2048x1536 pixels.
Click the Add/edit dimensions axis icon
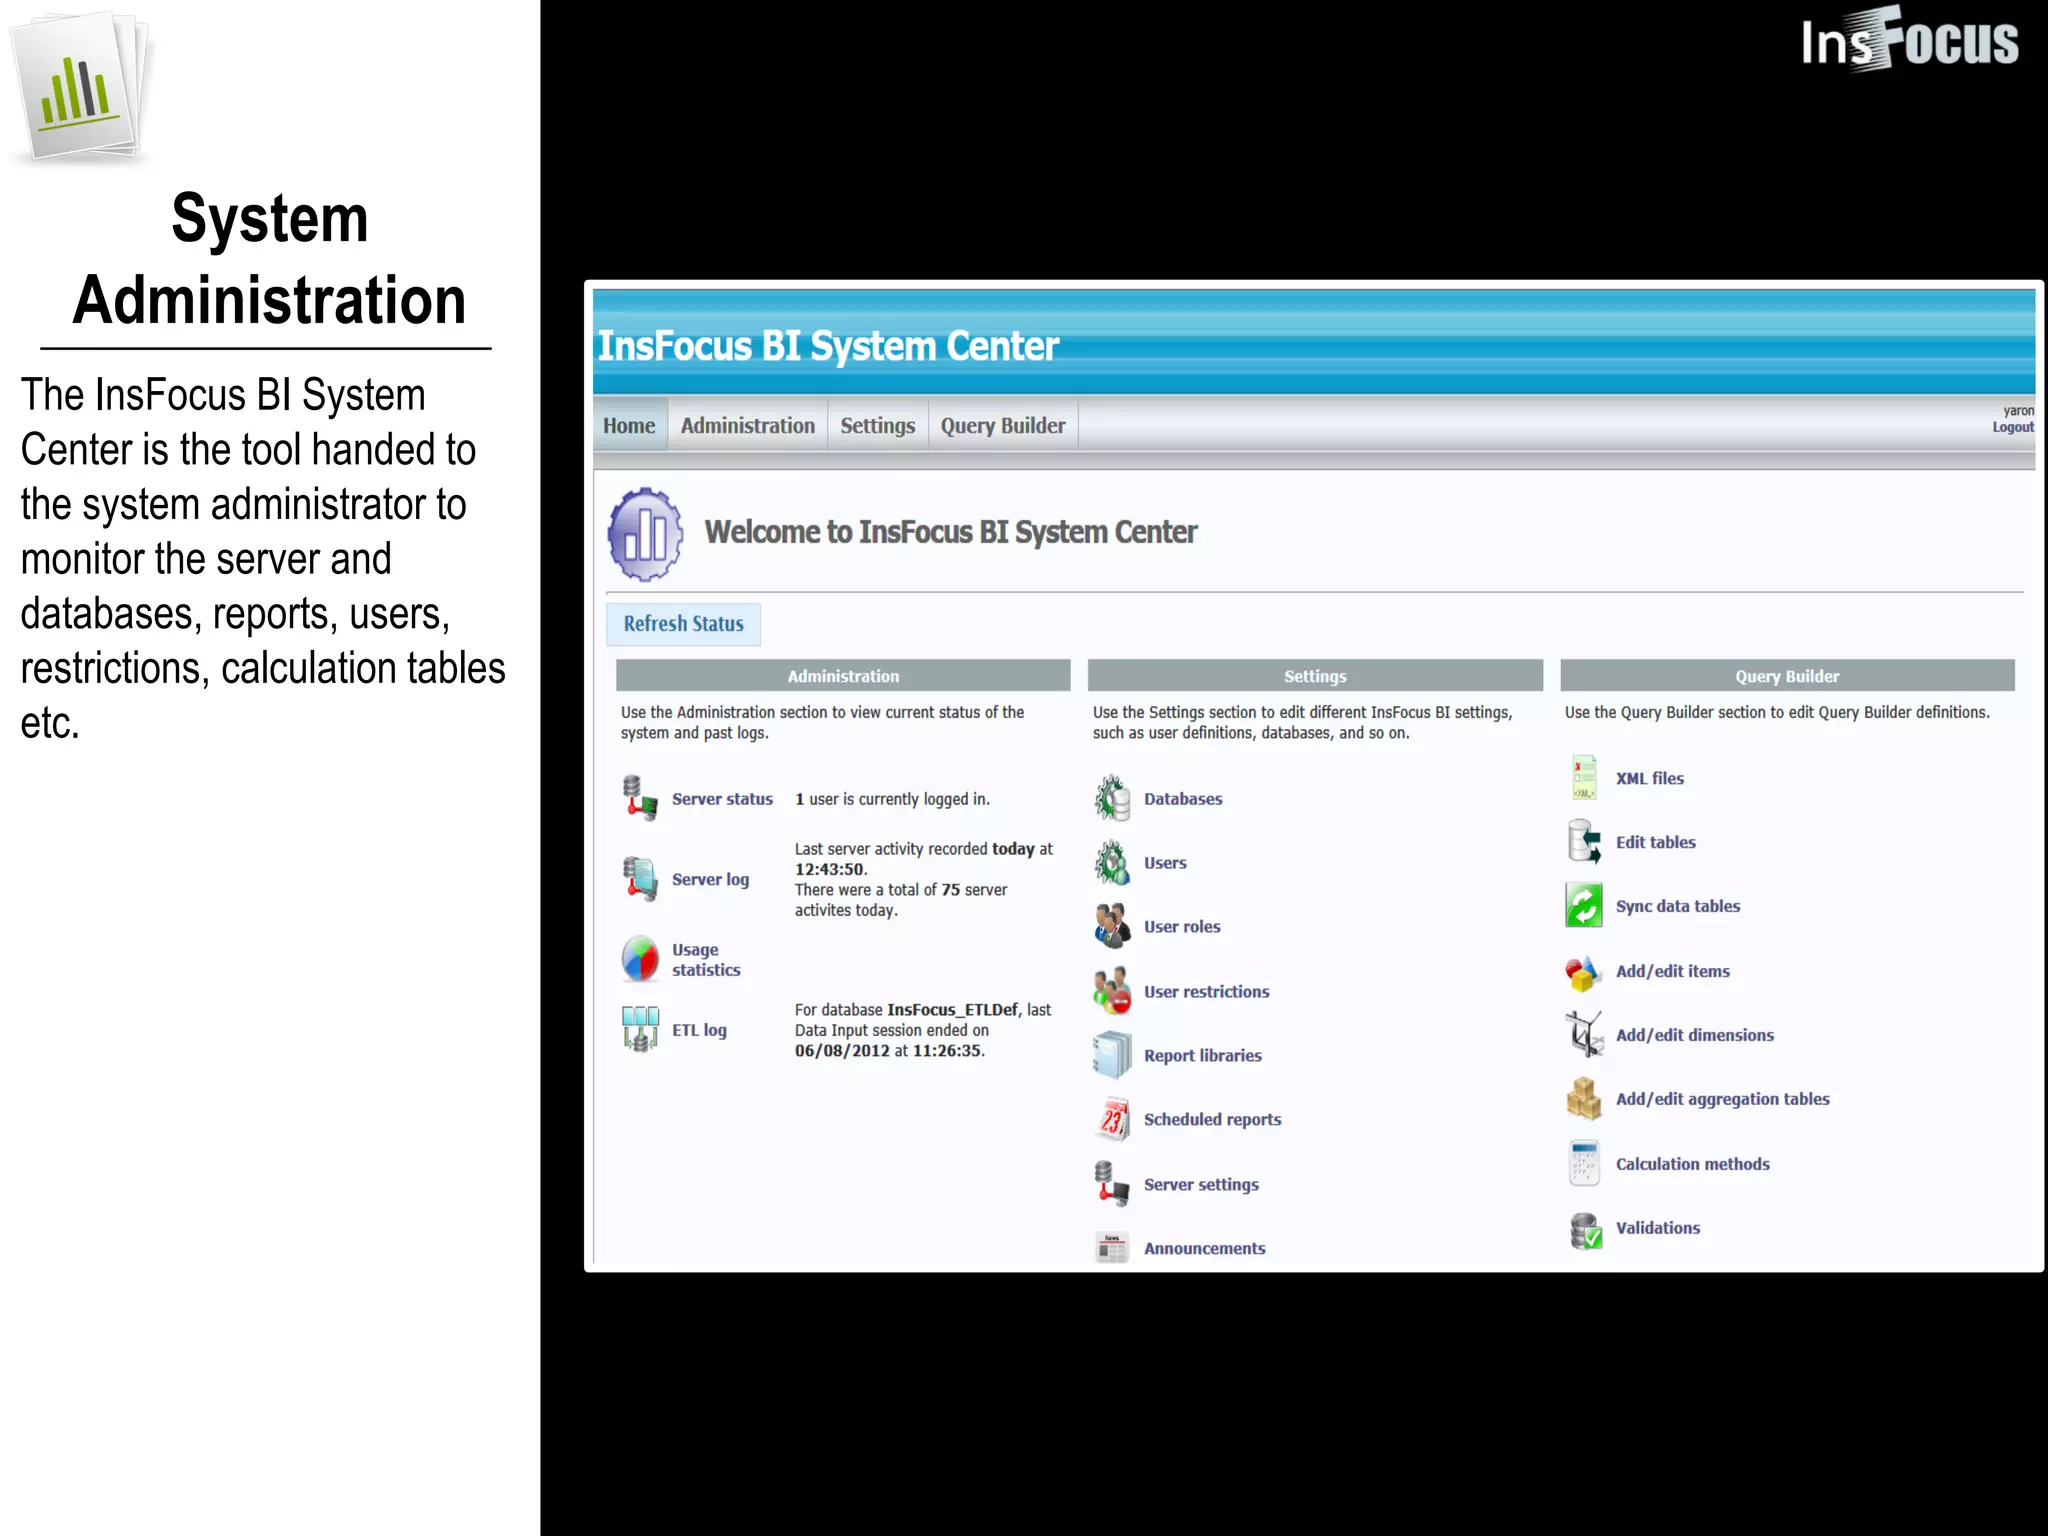click(x=1584, y=1034)
